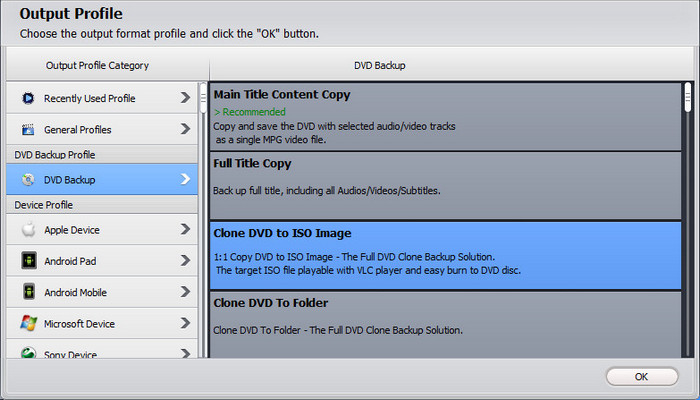
Task: Open the General Profiles category
Action: coord(102,129)
